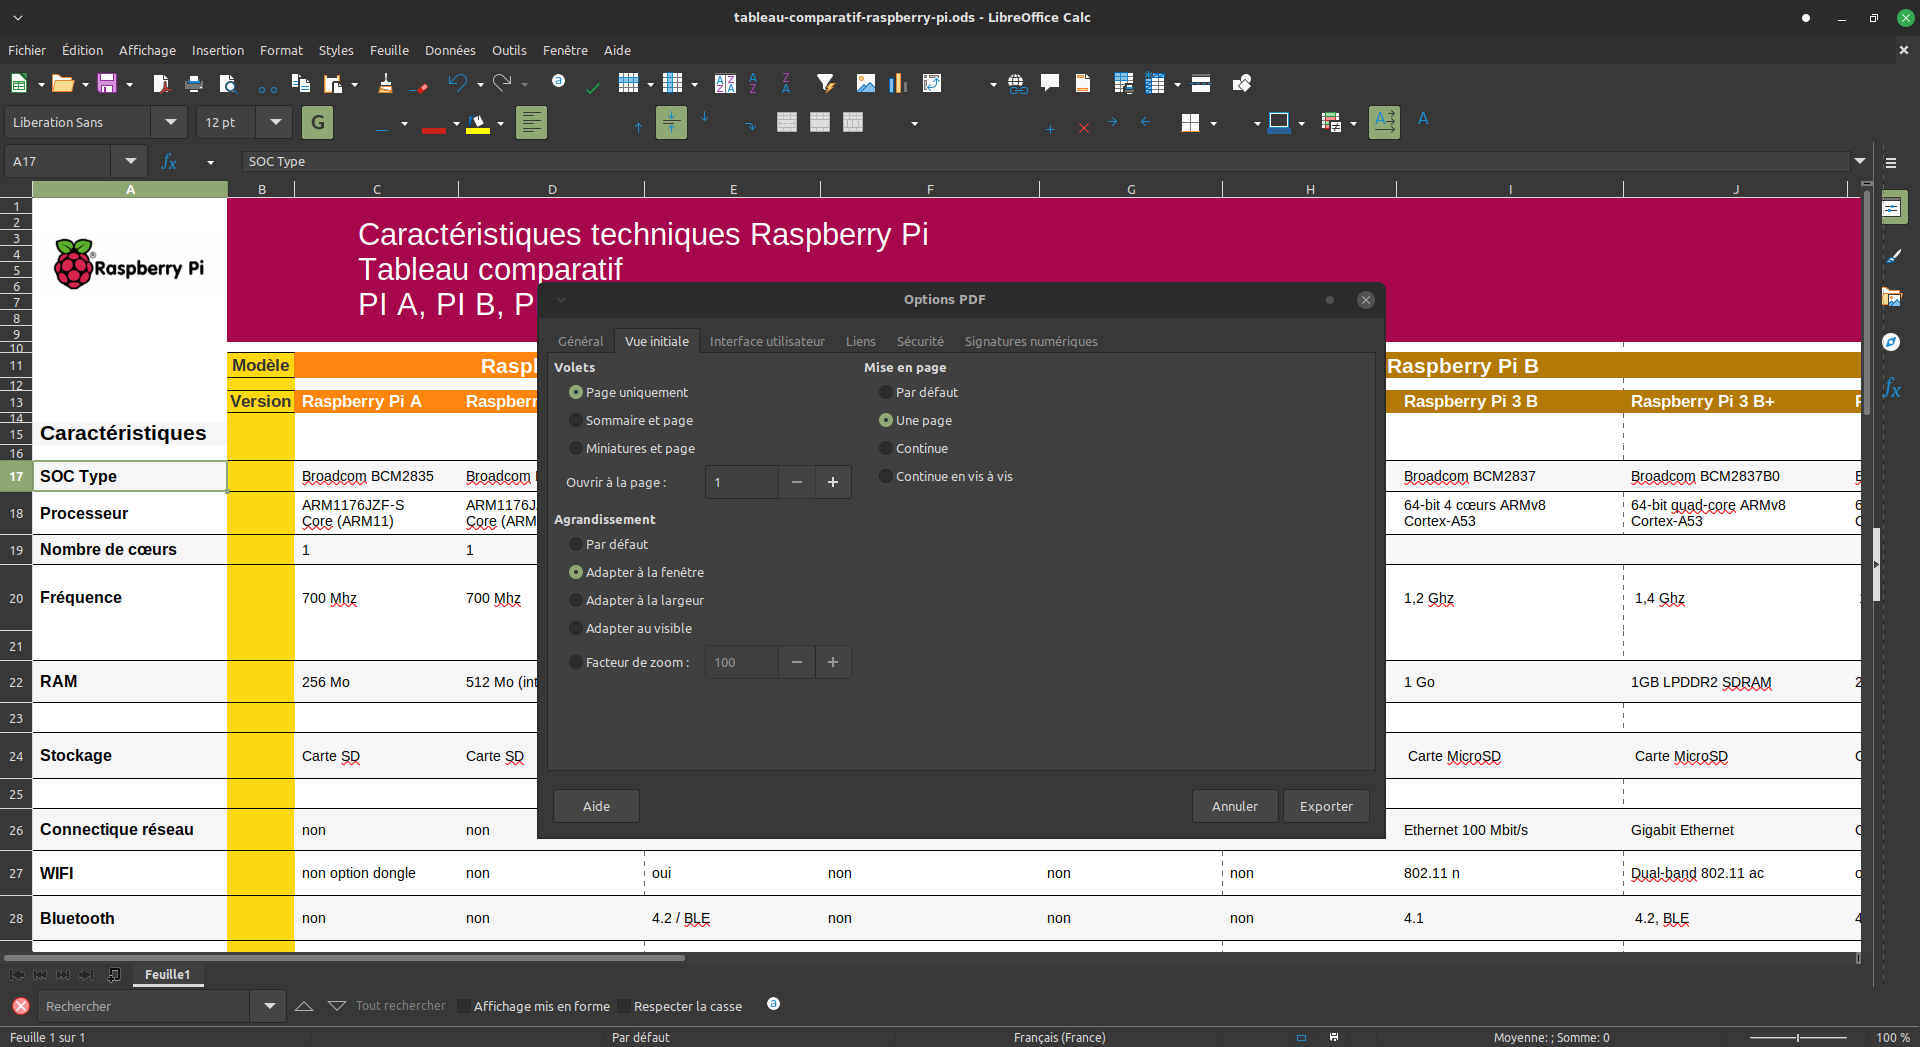This screenshot has height=1047, width=1920.
Task: Open the sidebar Navigator compass icon
Action: point(1891,342)
